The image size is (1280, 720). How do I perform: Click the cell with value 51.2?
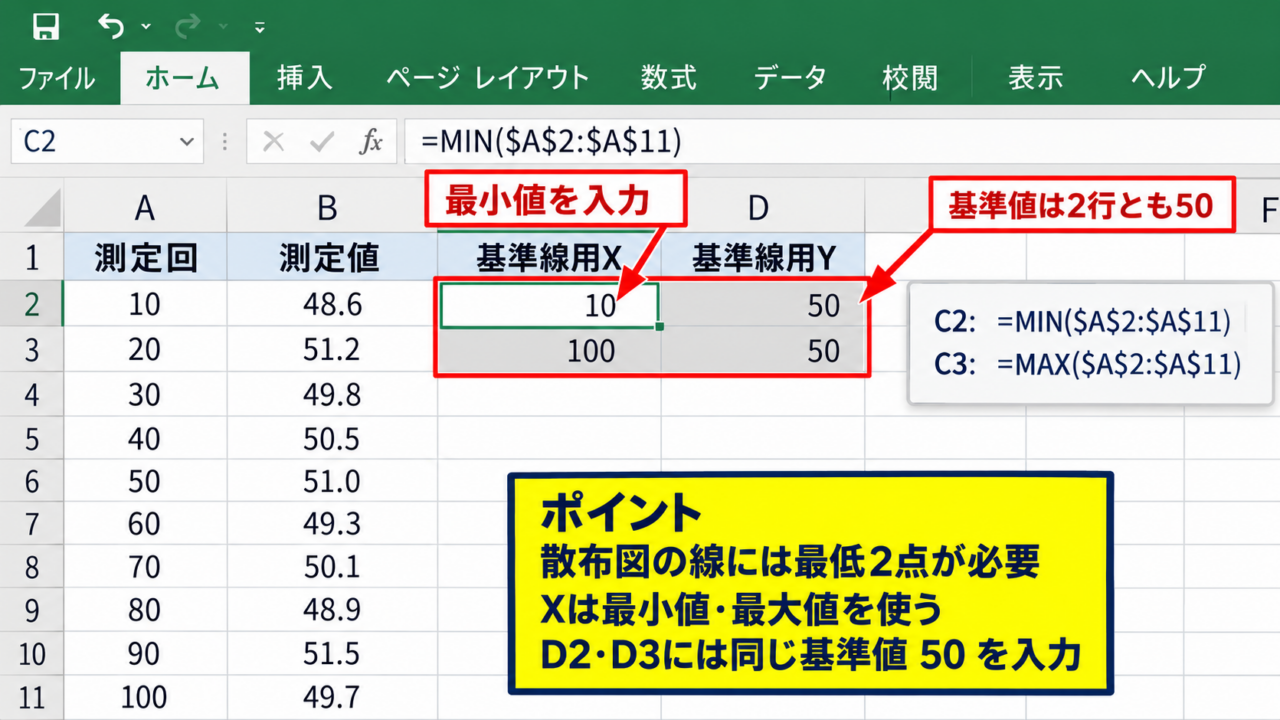(333, 351)
